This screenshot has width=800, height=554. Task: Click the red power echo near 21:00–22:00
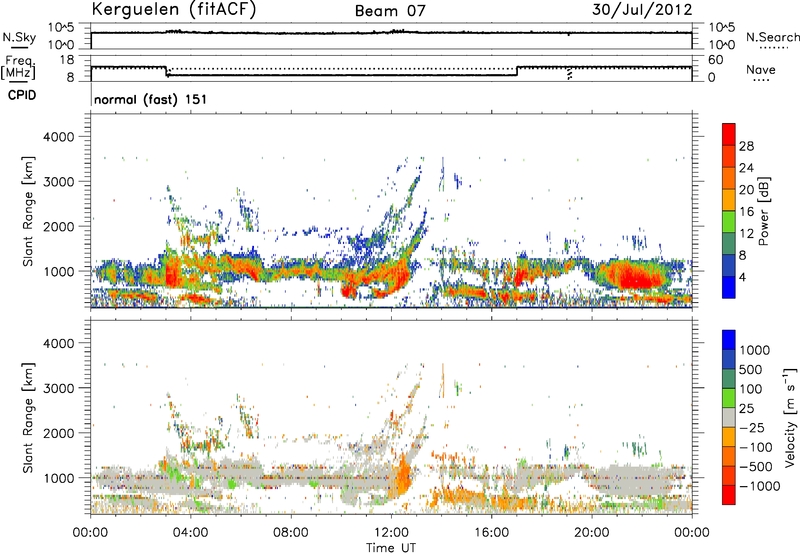point(638,278)
